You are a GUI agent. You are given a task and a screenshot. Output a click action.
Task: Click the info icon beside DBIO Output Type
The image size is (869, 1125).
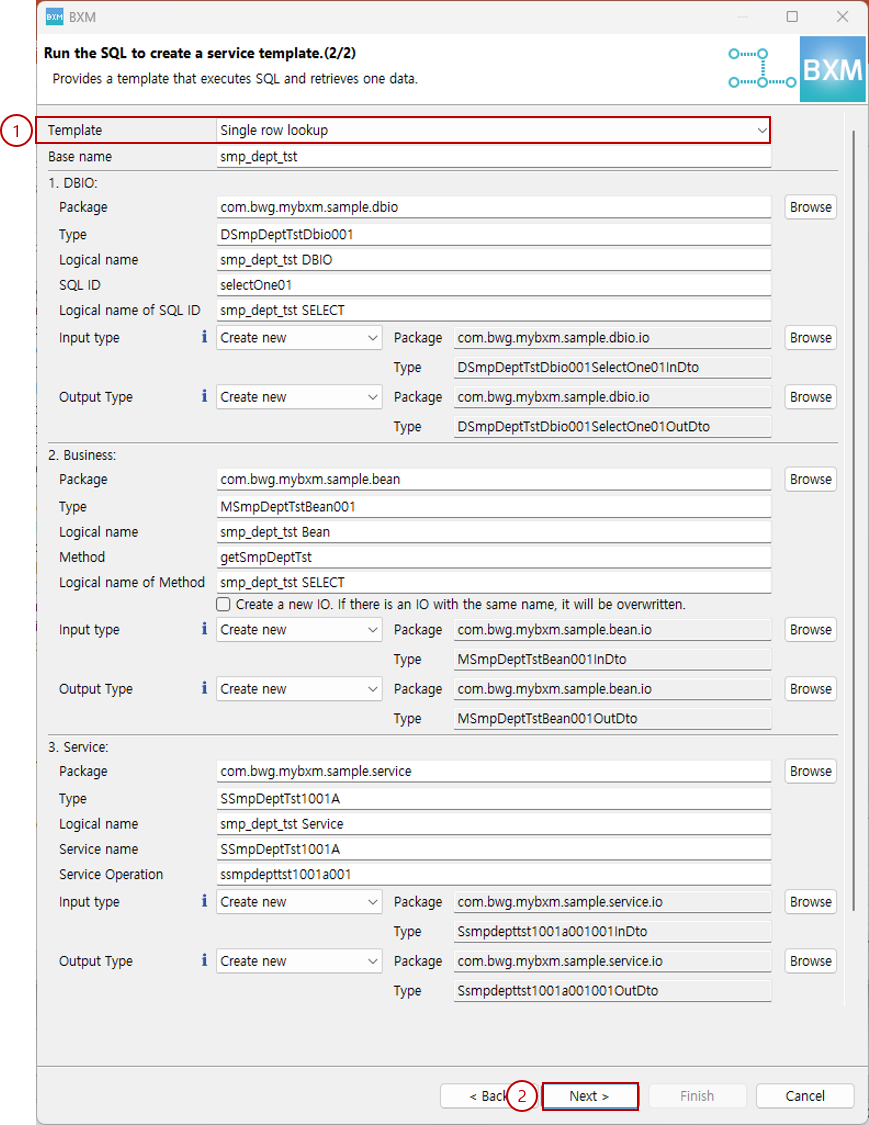click(204, 397)
